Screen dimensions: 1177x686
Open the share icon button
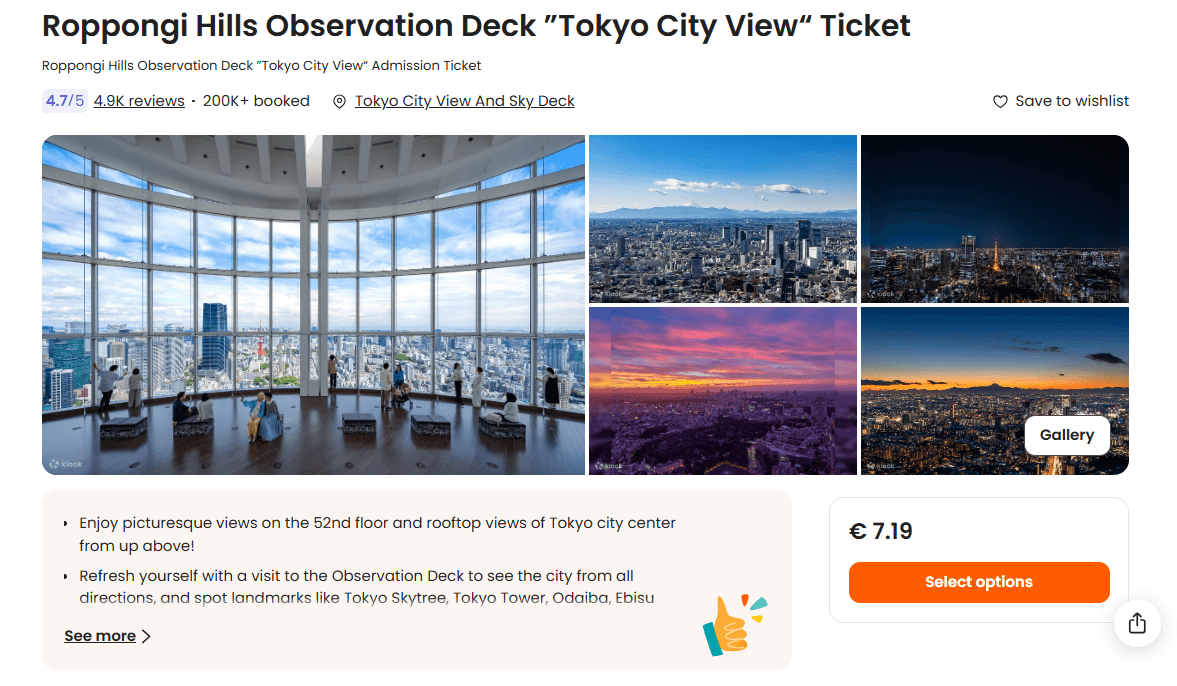coord(1137,623)
